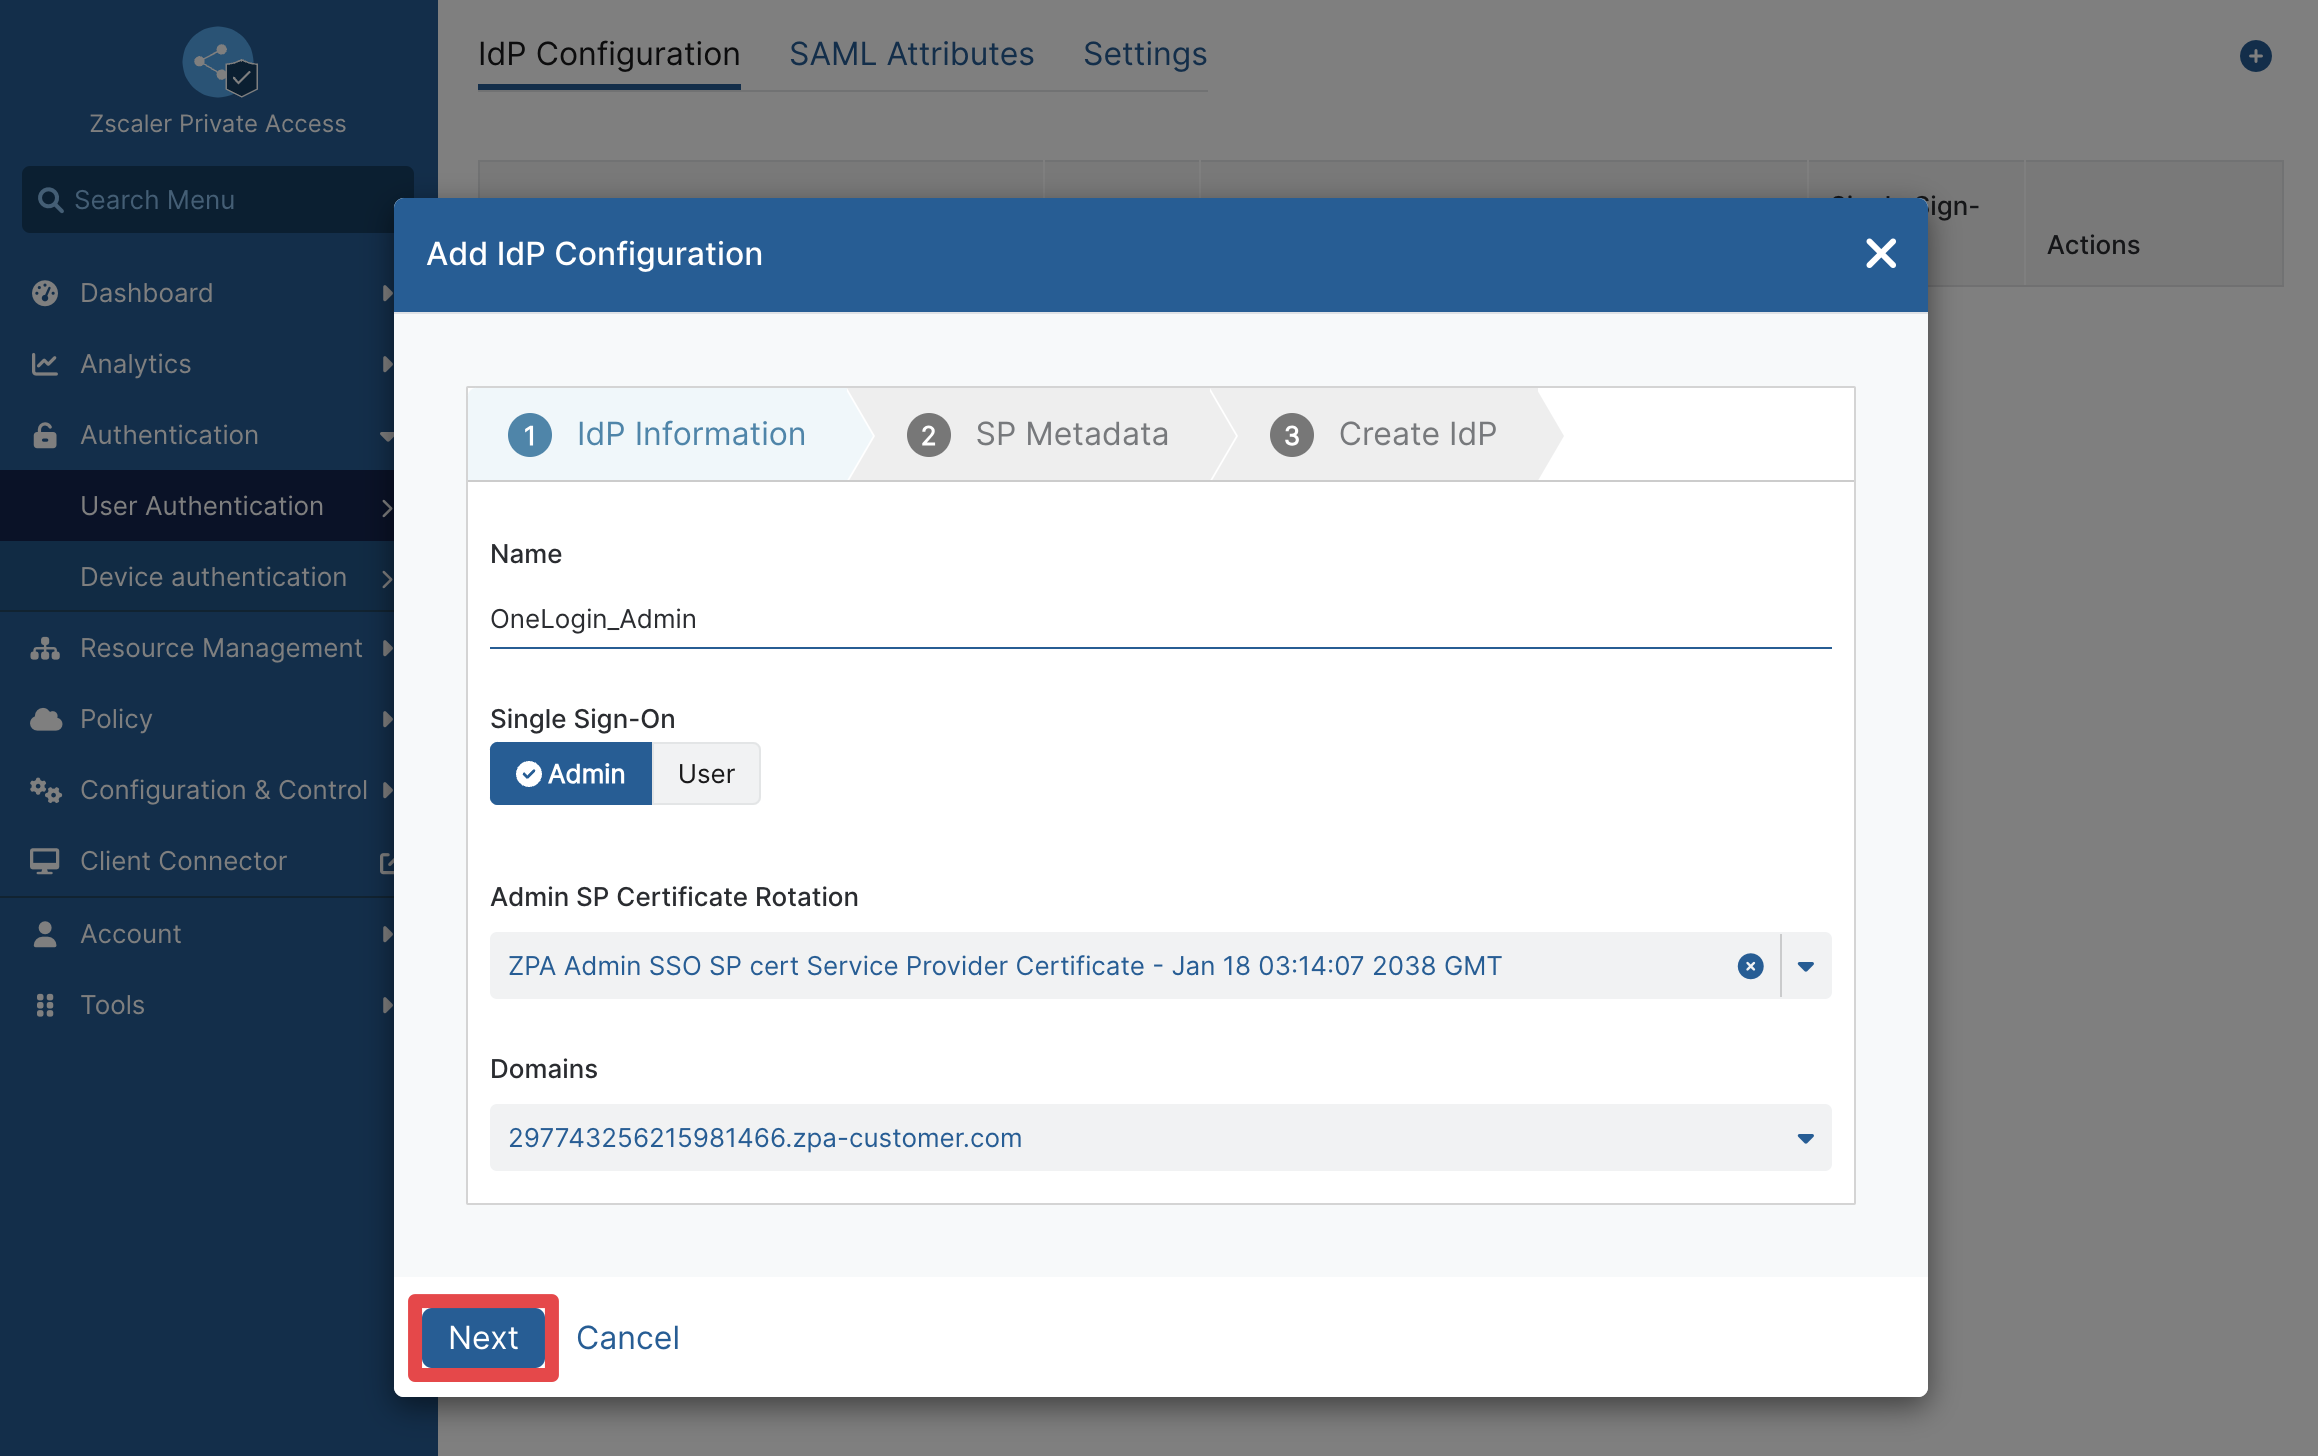
Task: Switch to the SAML Attributes tab
Action: (x=911, y=54)
